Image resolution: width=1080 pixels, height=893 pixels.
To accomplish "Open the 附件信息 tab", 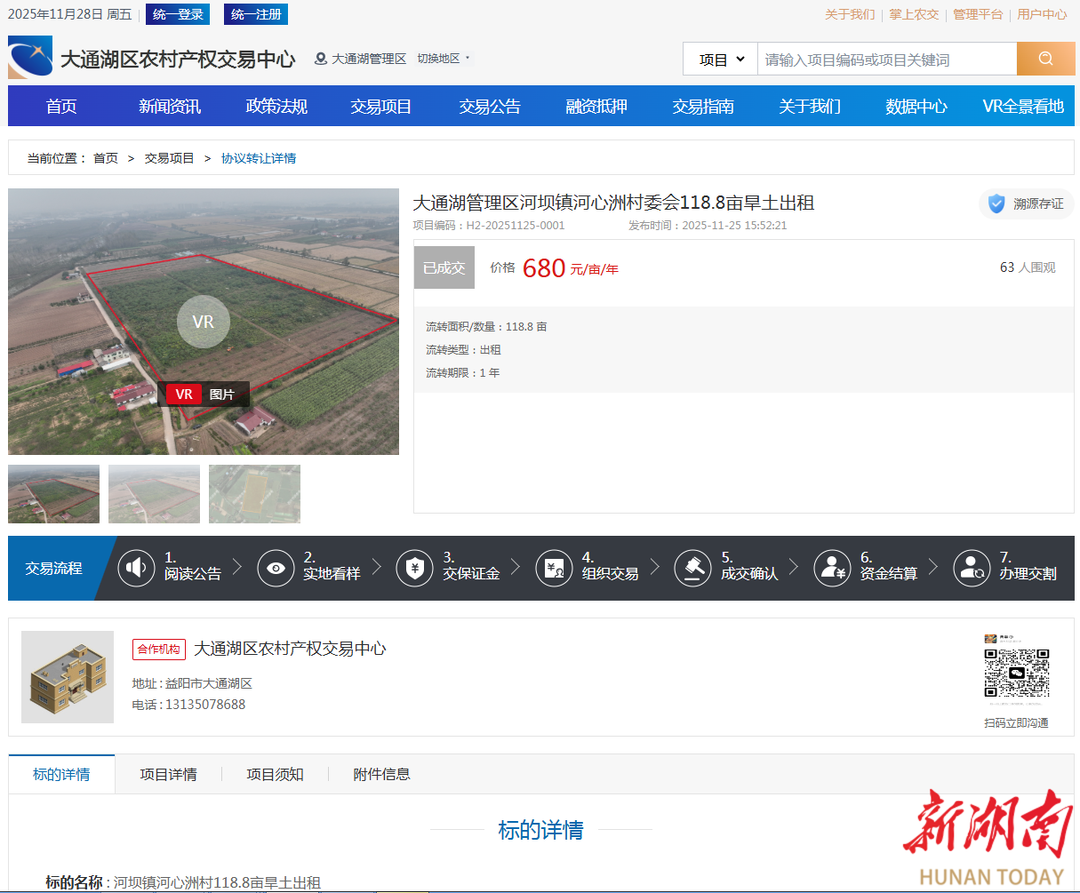I will click(381, 774).
